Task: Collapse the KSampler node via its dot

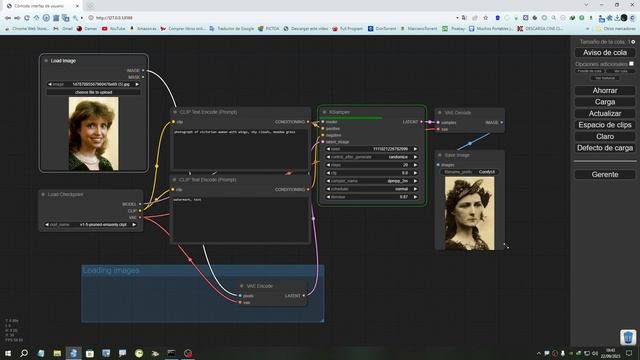Action: coord(324,112)
